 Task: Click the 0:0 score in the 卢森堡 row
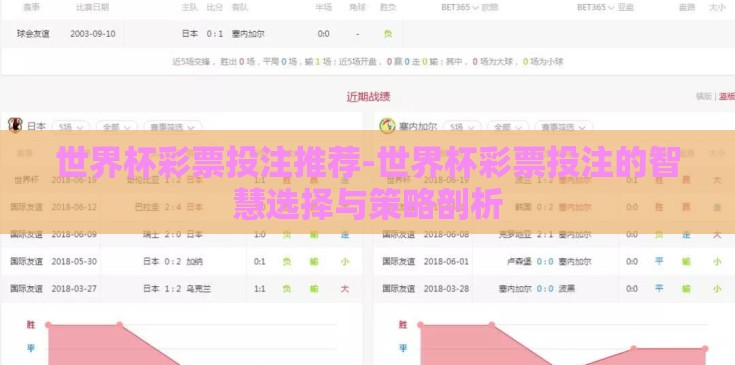545,261
